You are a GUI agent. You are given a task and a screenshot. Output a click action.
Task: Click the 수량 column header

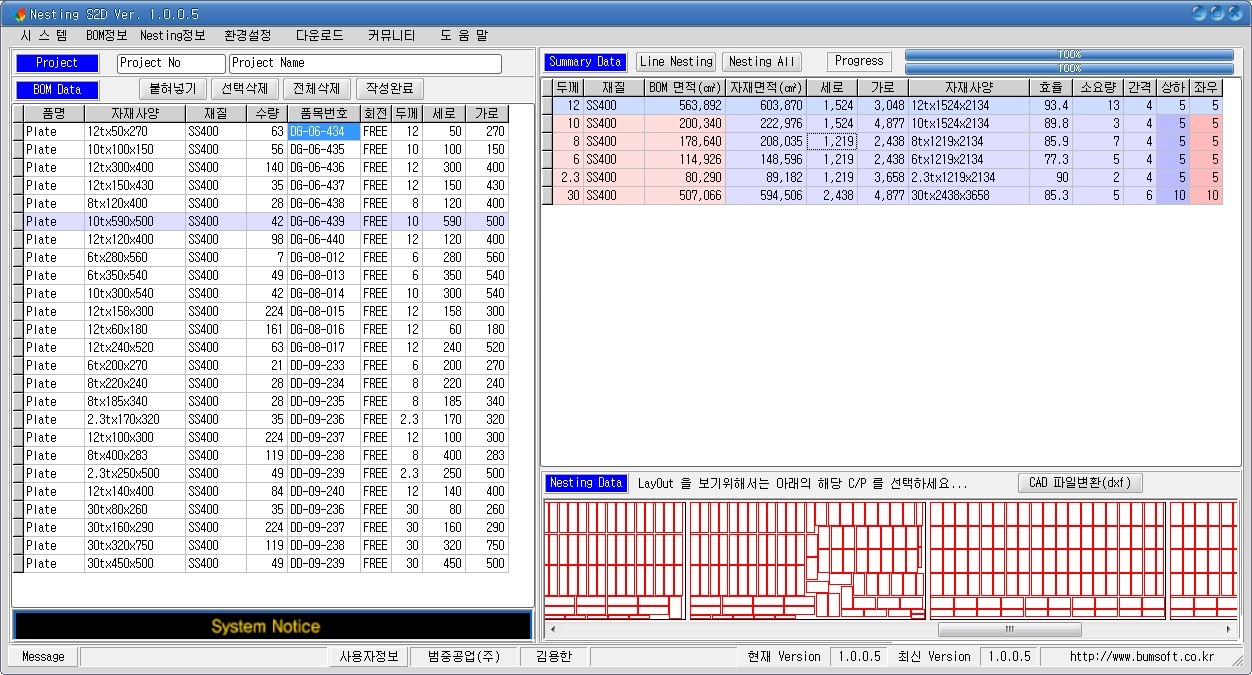pyautogui.click(x=266, y=113)
